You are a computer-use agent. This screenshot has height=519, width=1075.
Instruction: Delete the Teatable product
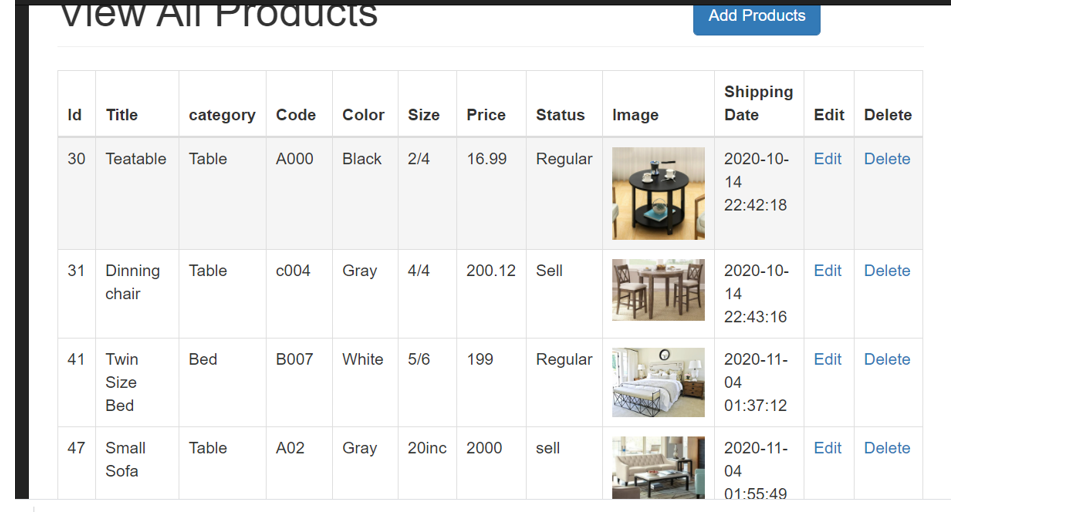tap(886, 159)
